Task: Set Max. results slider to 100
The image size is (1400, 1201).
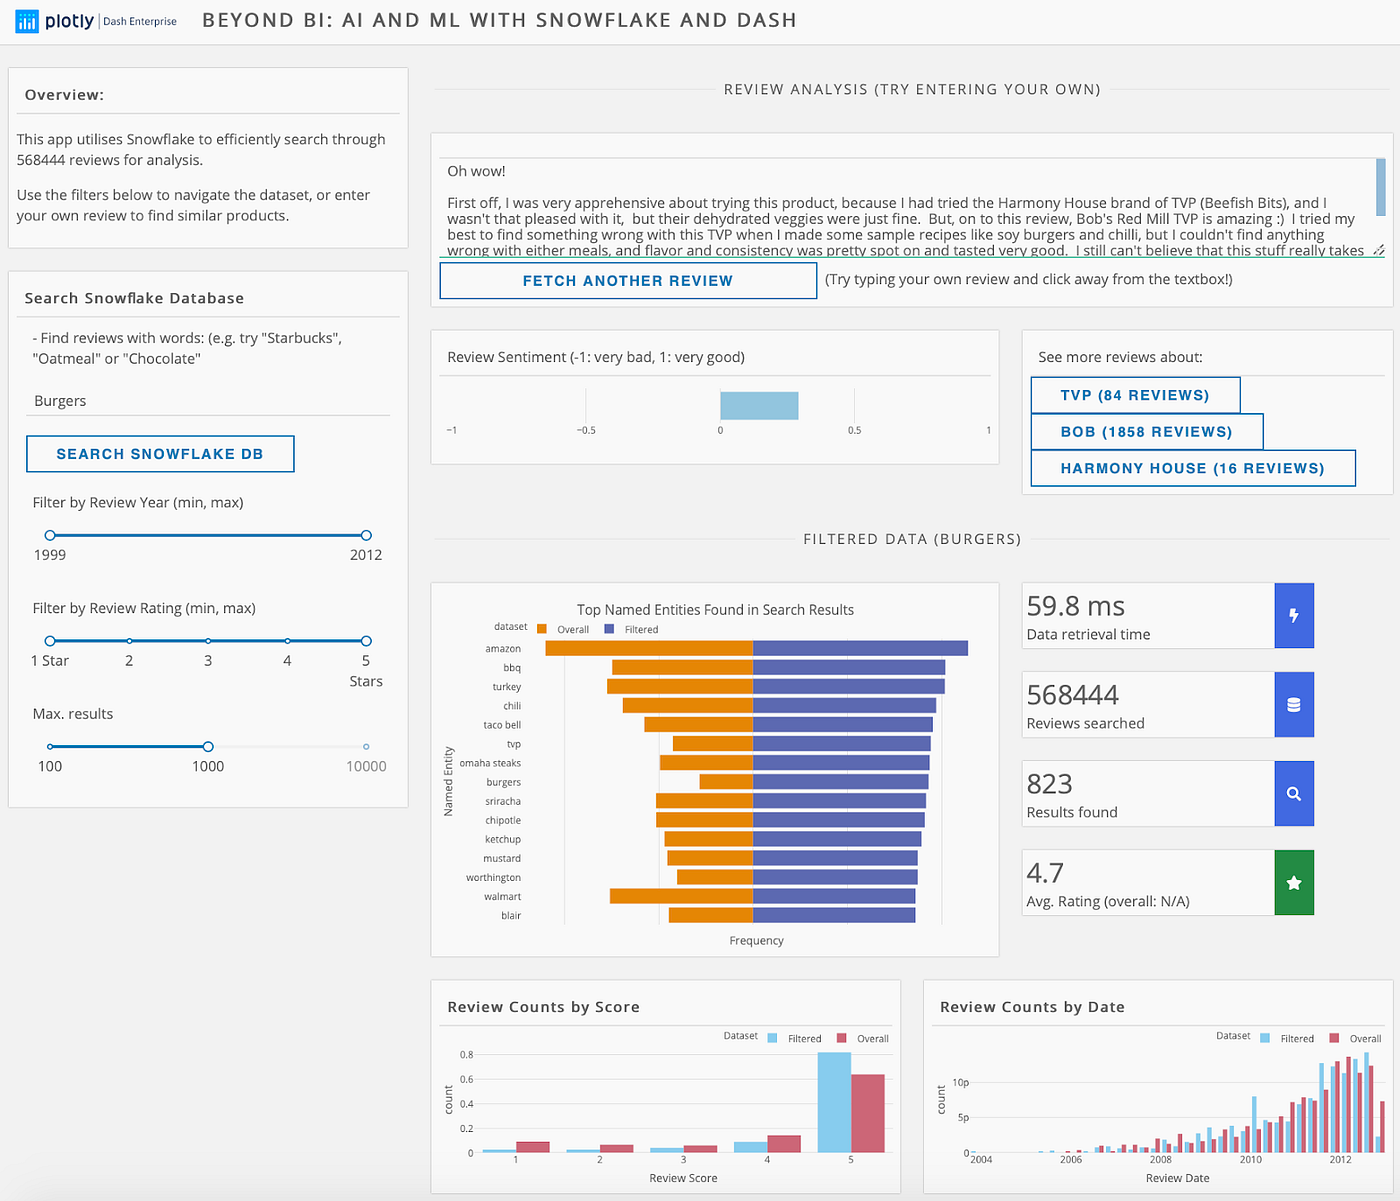Action: click(50, 747)
